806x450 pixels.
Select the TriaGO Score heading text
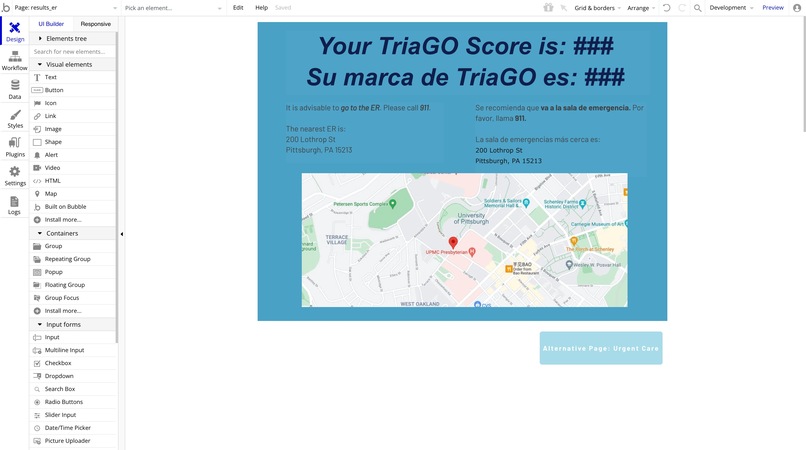coord(466,62)
